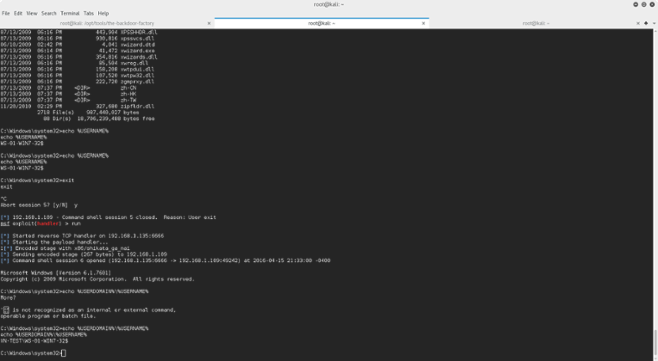Open the Edit menu
The height and width of the screenshot is (361, 658).
18,13
